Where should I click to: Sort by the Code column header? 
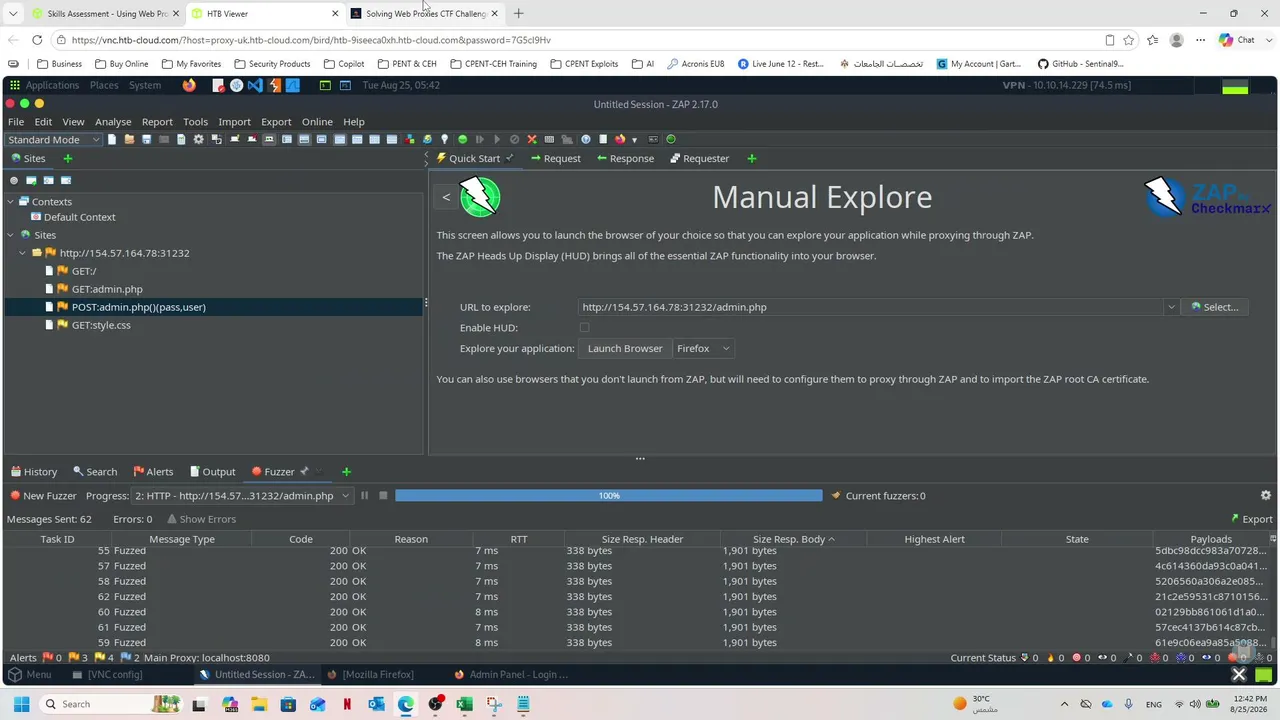[x=301, y=539]
